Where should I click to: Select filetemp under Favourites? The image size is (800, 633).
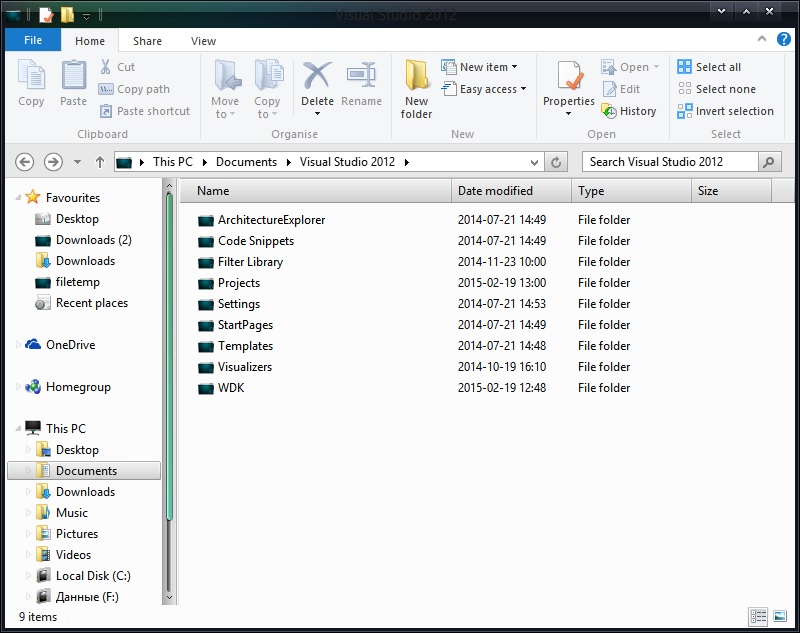click(78, 282)
